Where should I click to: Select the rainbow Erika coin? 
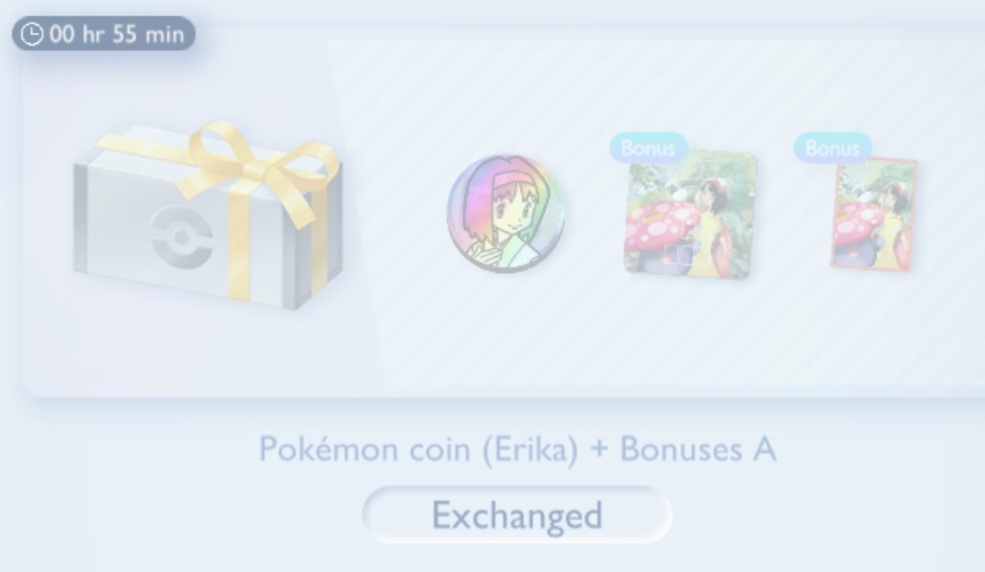(506, 213)
